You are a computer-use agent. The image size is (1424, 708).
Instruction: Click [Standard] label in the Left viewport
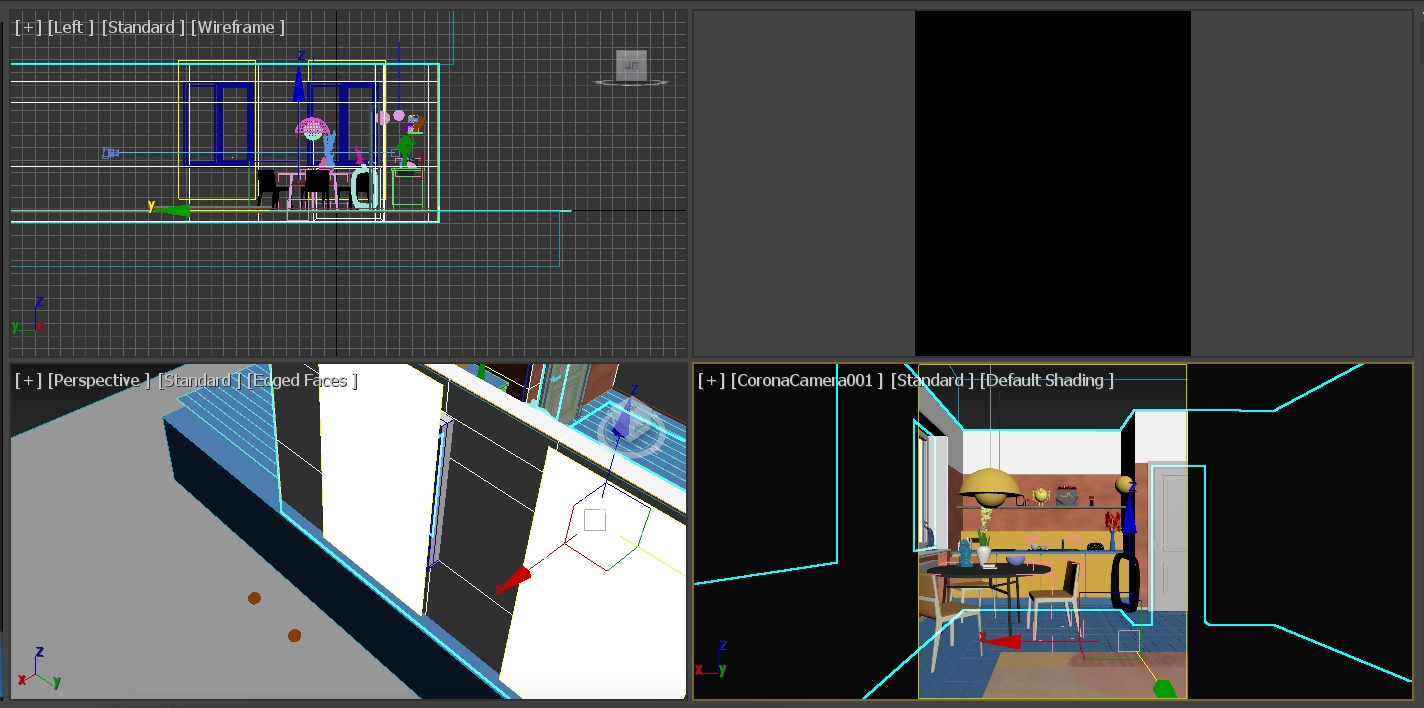tap(143, 27)
